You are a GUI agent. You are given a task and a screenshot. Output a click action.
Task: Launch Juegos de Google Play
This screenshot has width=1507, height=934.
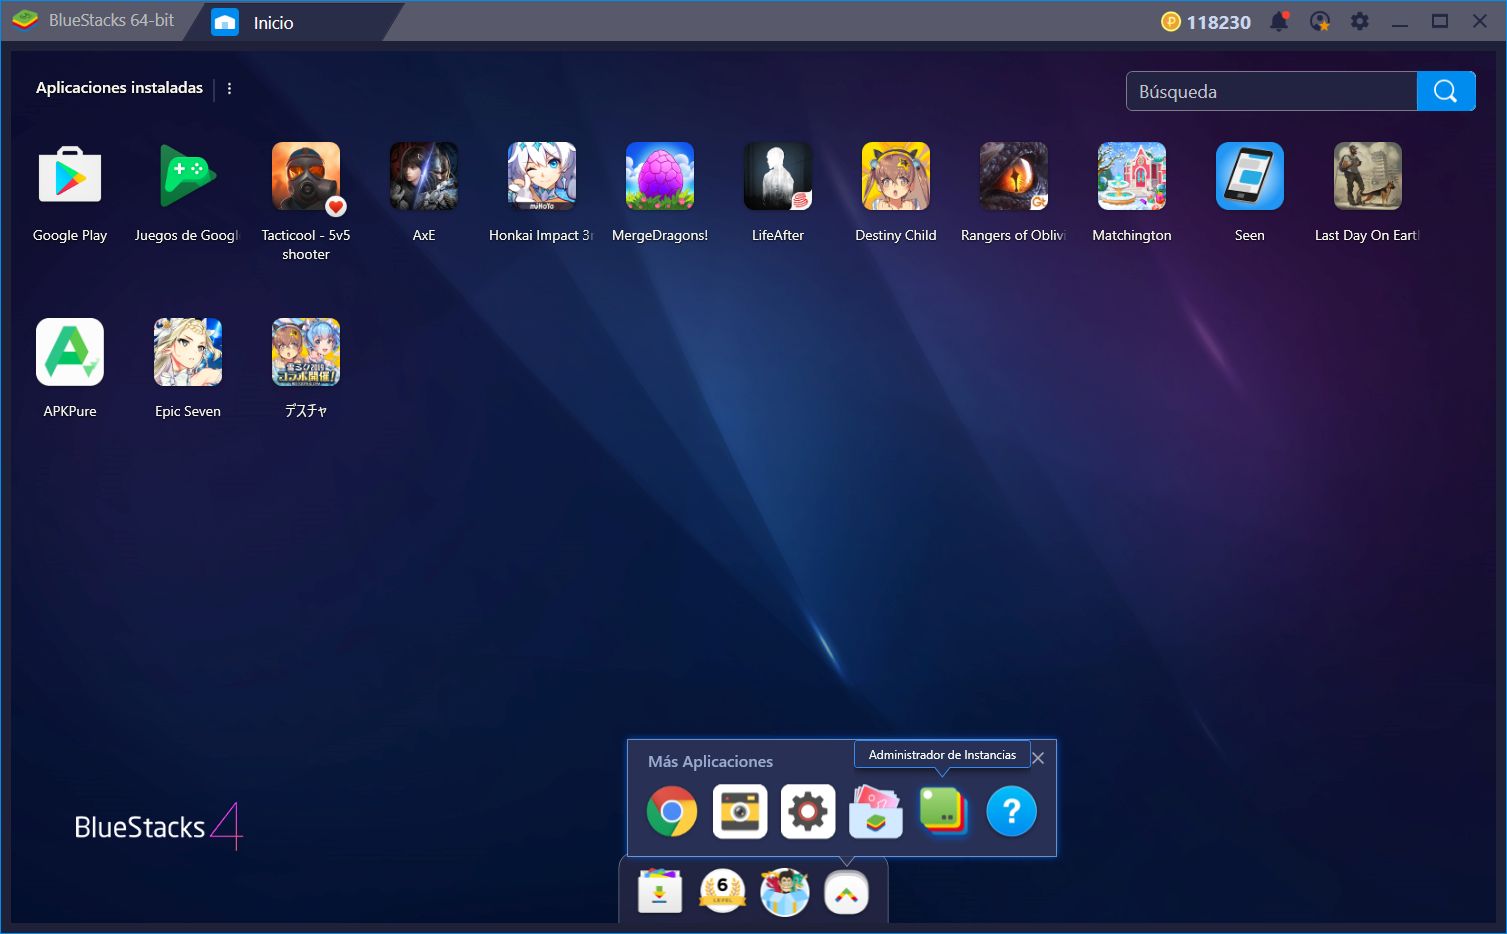point(188,176)
